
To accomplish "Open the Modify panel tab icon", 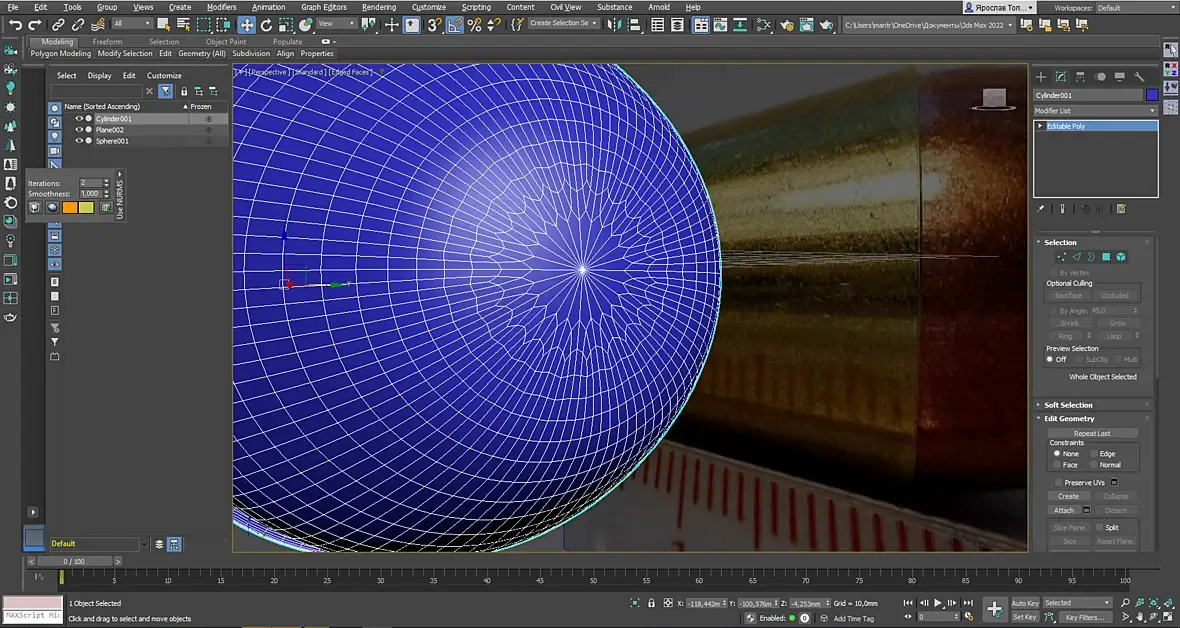I will pyautogui.click(x=1060, y=77).
